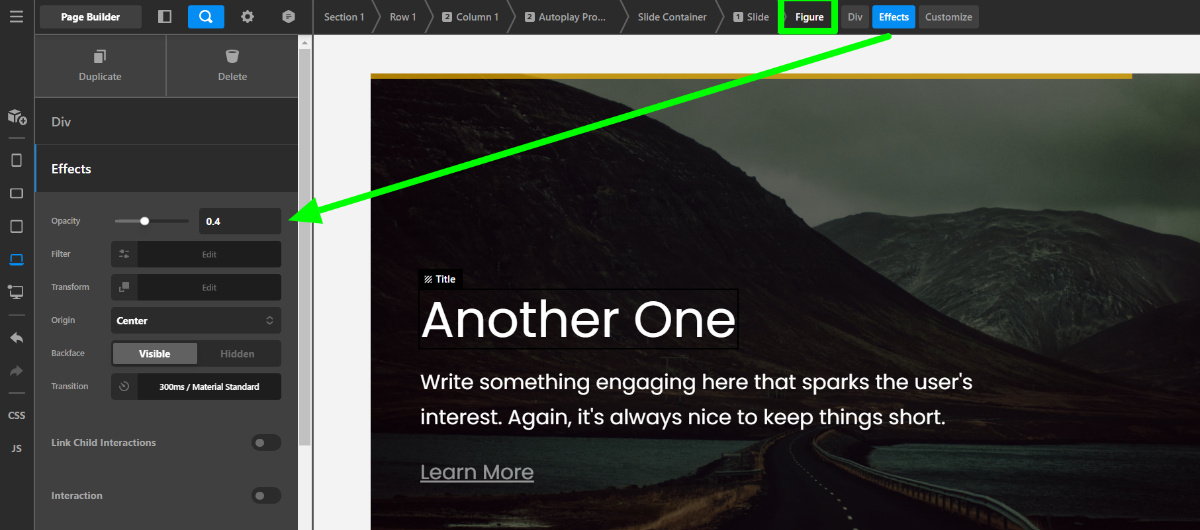Select the Another One headline
1200x530 pixels.
(578, 320)
